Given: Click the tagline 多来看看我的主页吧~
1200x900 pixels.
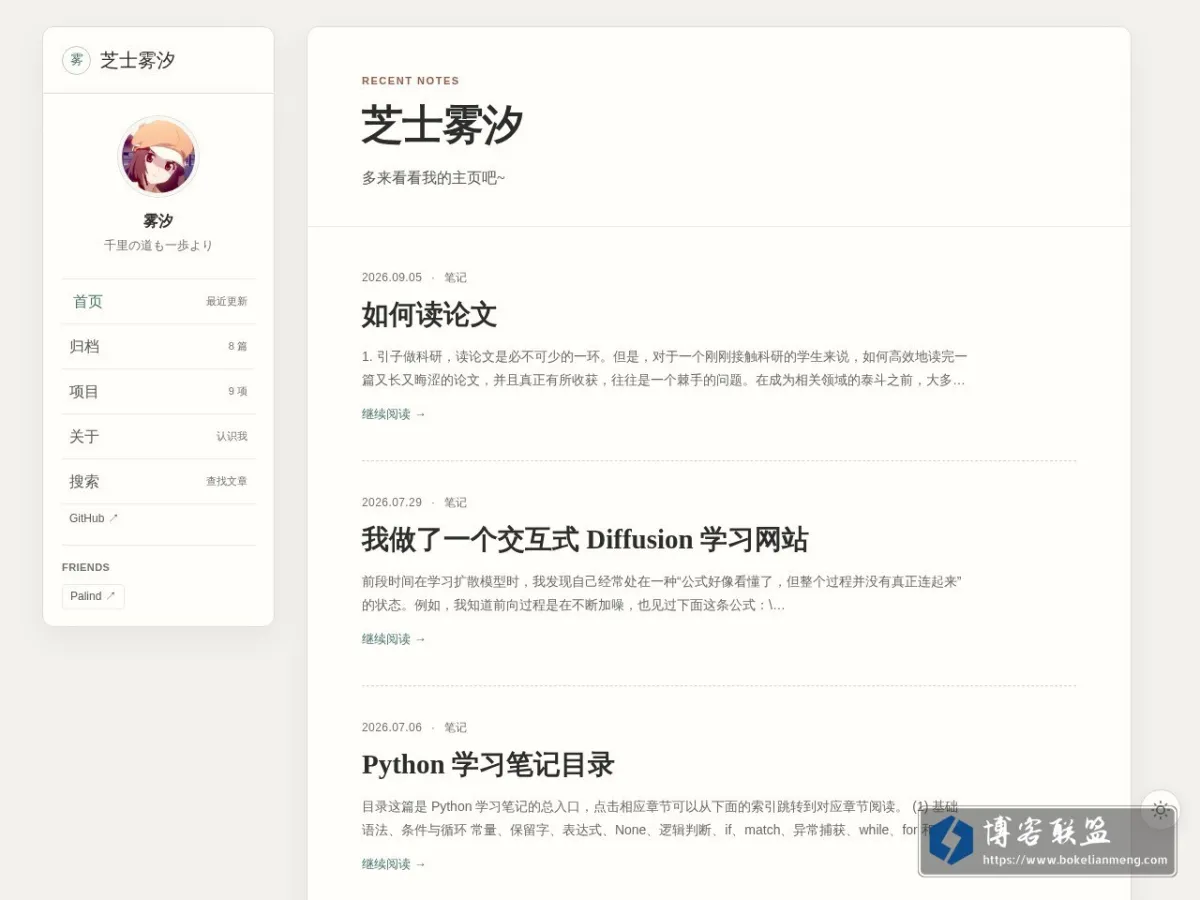Looking at the screenshot, I should coord(434,178).
